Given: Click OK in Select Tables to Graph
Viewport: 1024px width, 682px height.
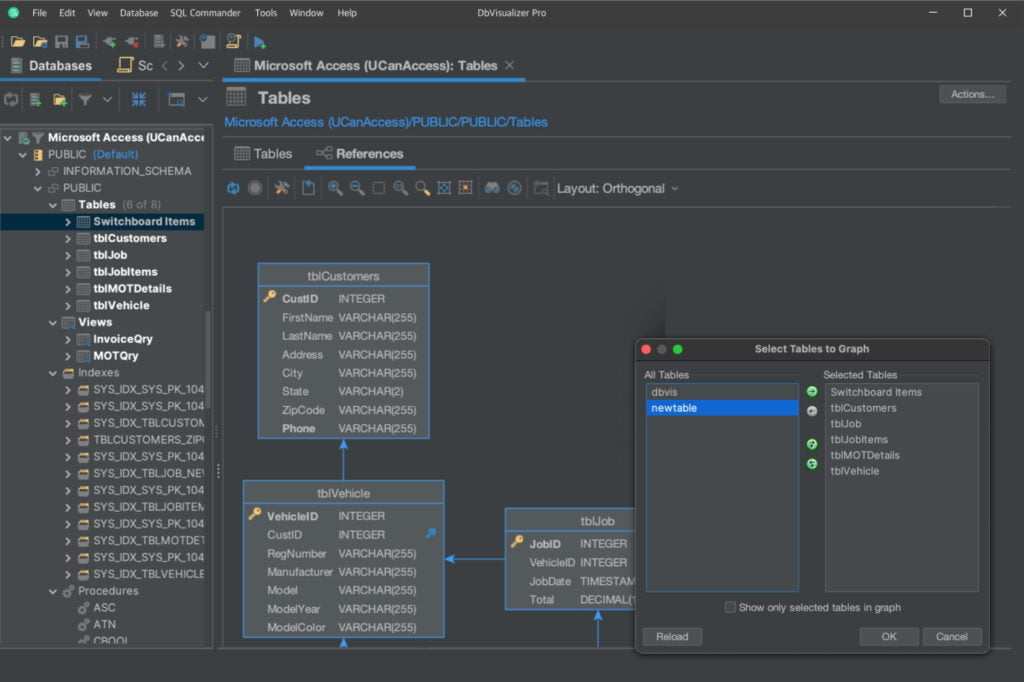Looking at the screenshot, I should (x=889, y=636).
